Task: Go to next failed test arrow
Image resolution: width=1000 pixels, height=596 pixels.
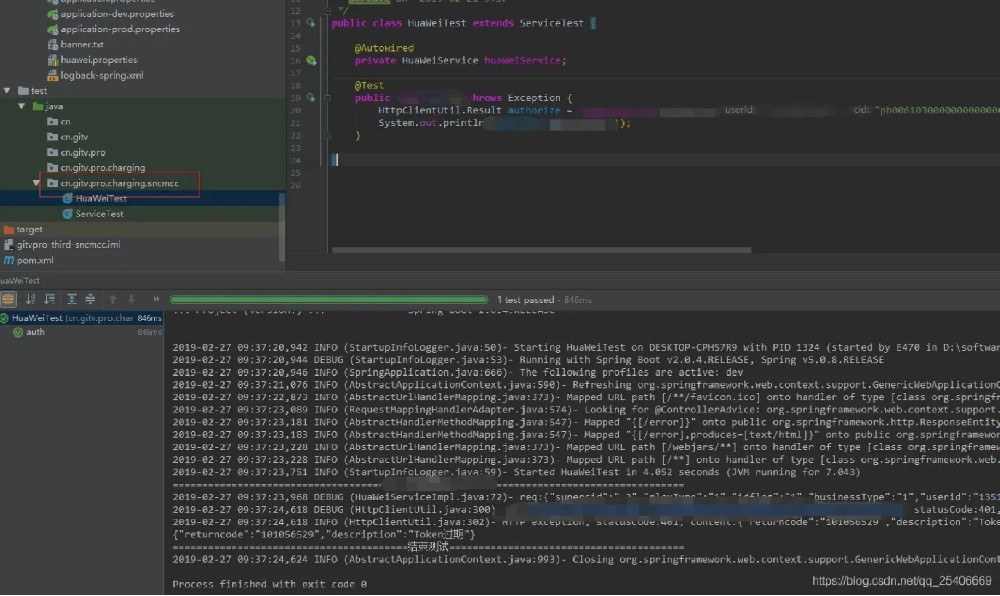Action: [x=131, y=299]
